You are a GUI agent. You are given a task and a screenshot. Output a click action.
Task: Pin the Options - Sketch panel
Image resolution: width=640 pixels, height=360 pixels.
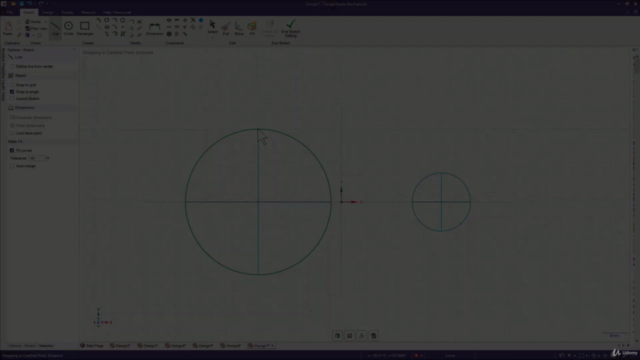tap(74, 49)
